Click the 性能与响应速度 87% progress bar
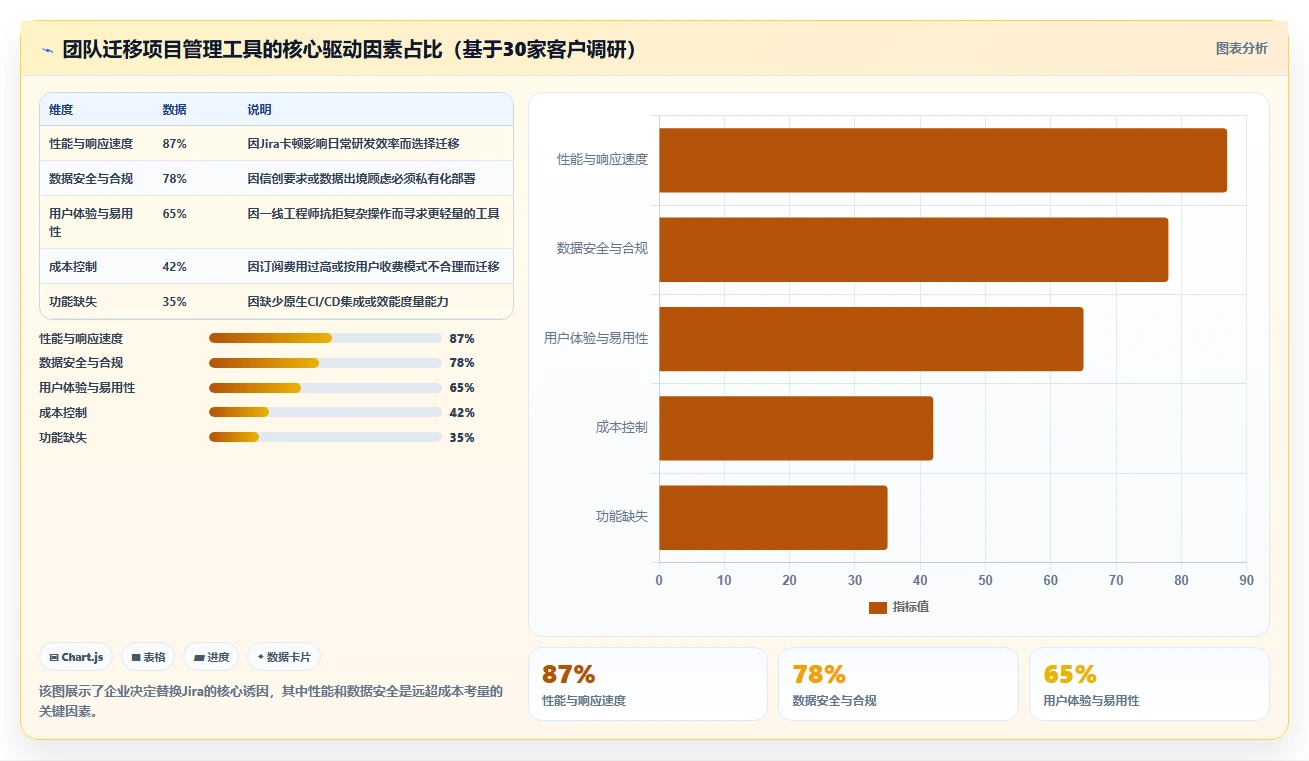 (325, 338)
